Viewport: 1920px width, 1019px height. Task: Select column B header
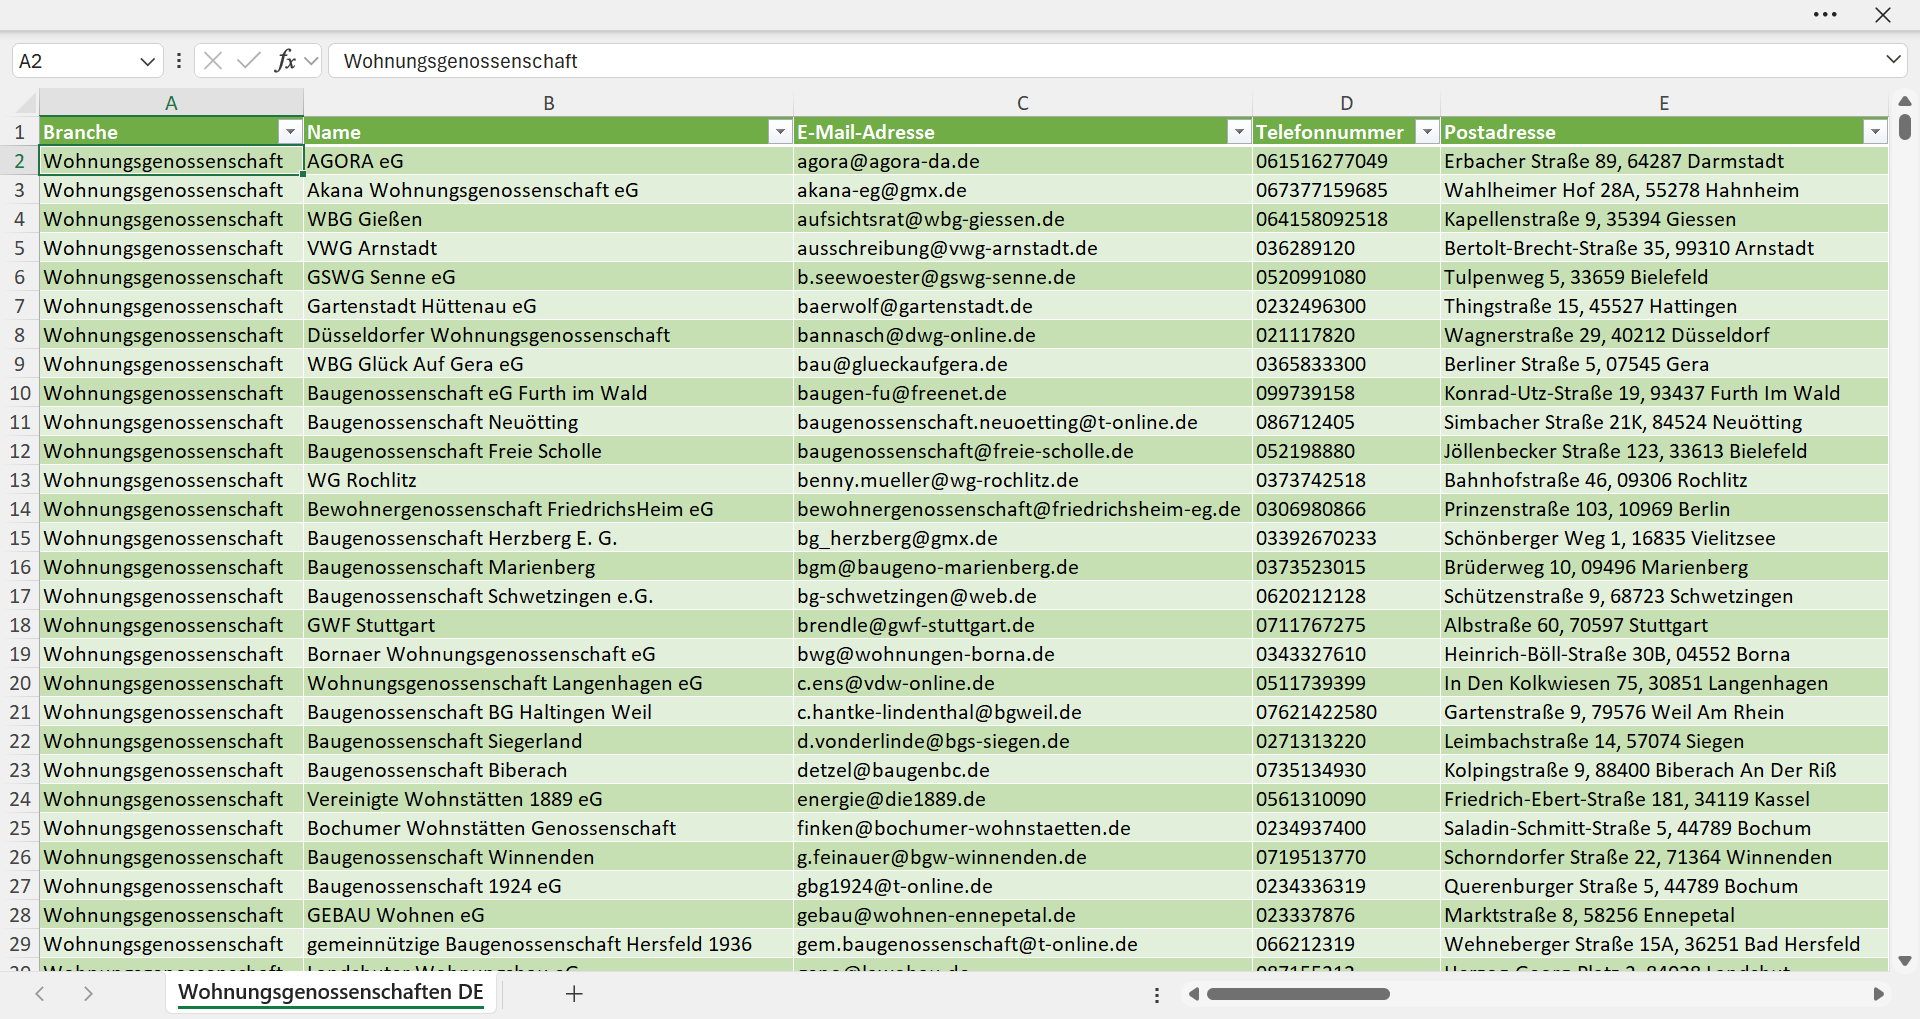548,103
